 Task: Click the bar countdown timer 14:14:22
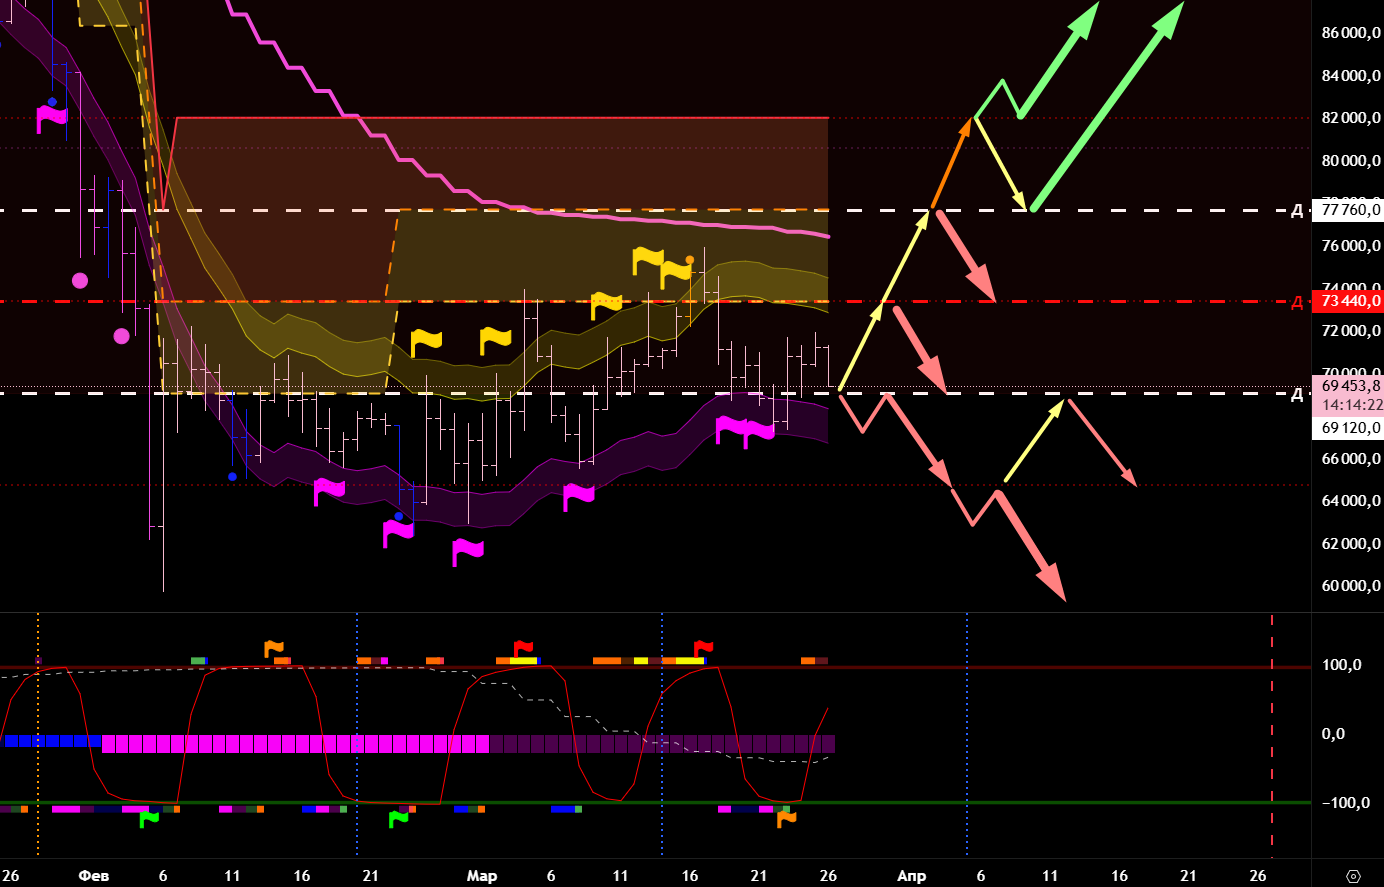[1350, 406]
